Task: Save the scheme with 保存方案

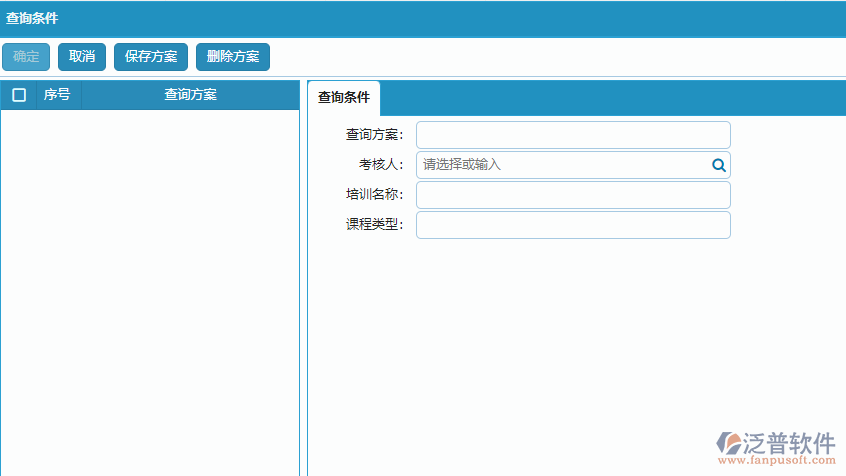Action: [x=150, y=57]
